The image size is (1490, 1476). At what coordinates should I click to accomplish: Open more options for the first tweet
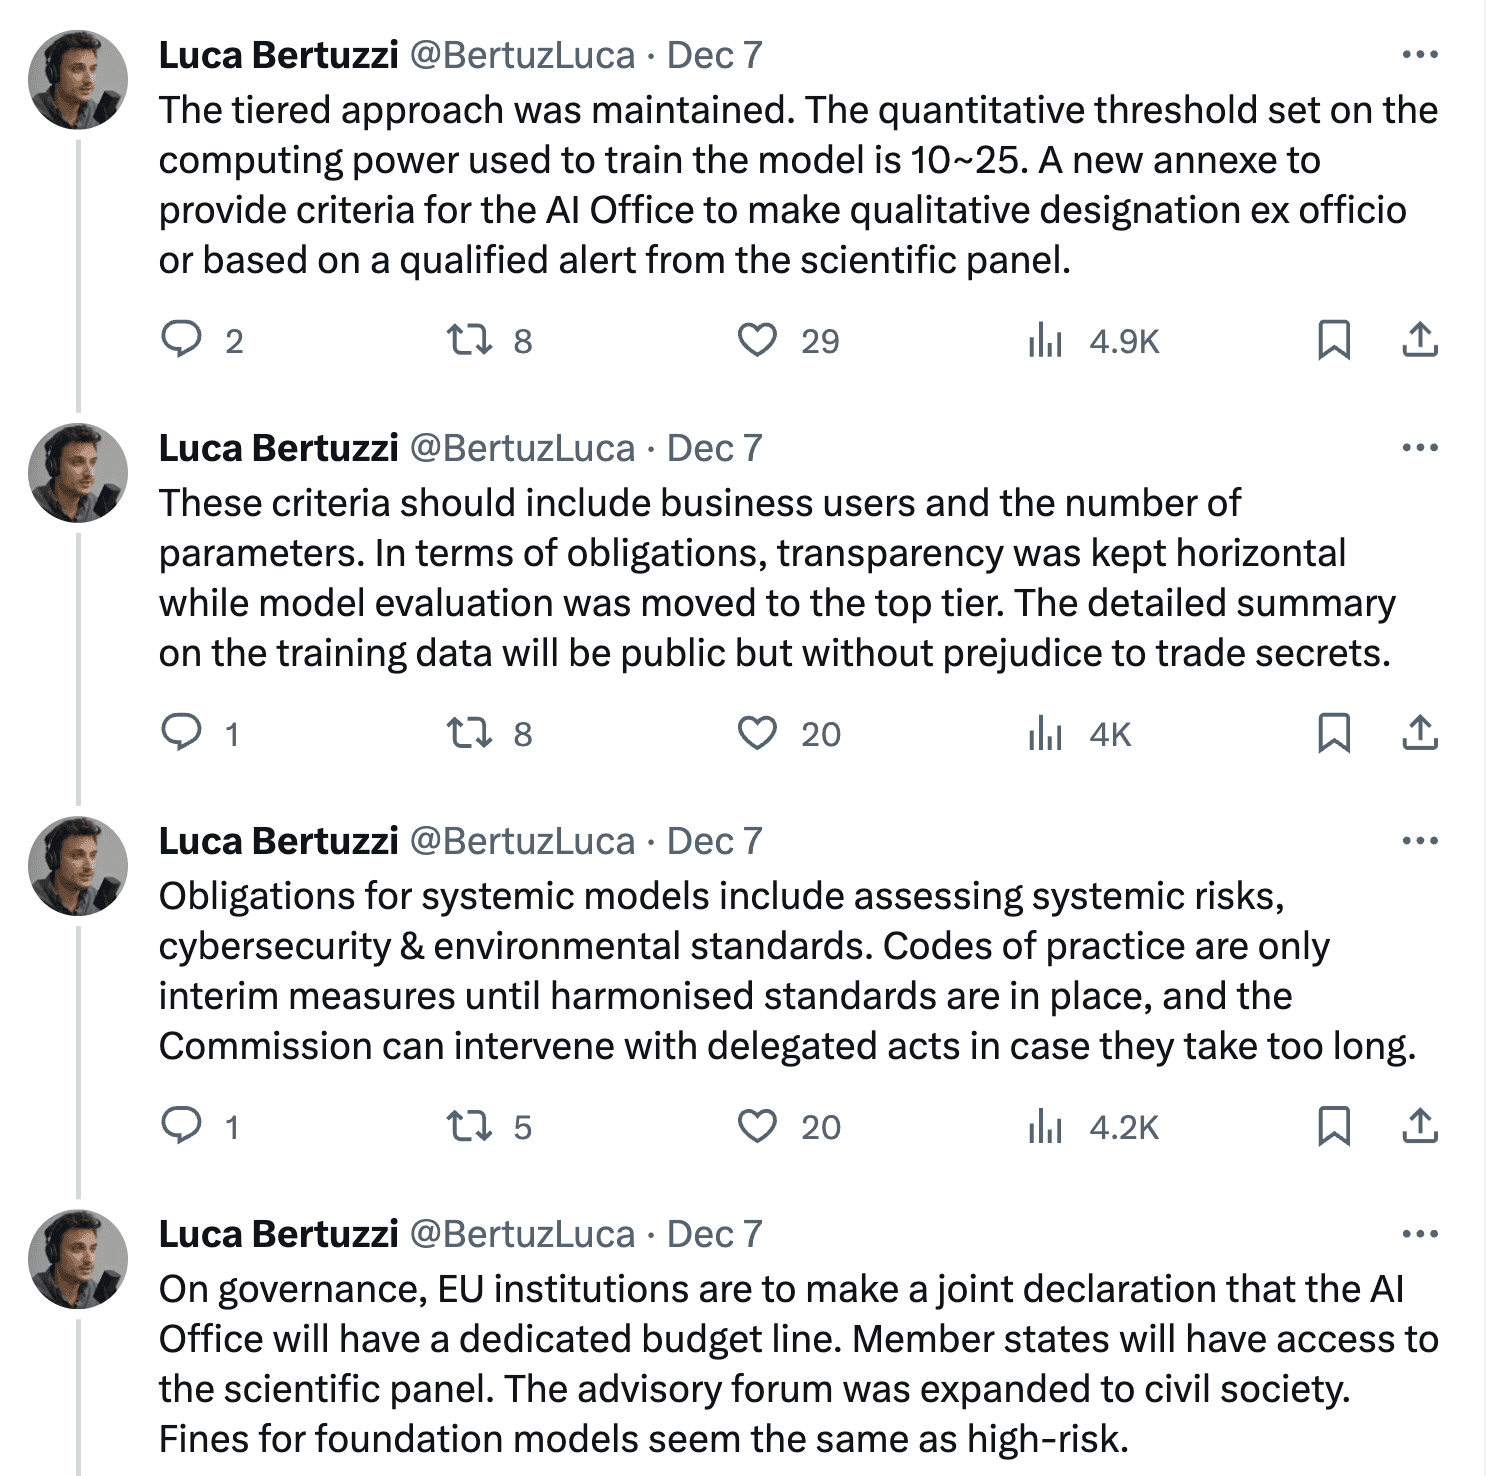1420,55
